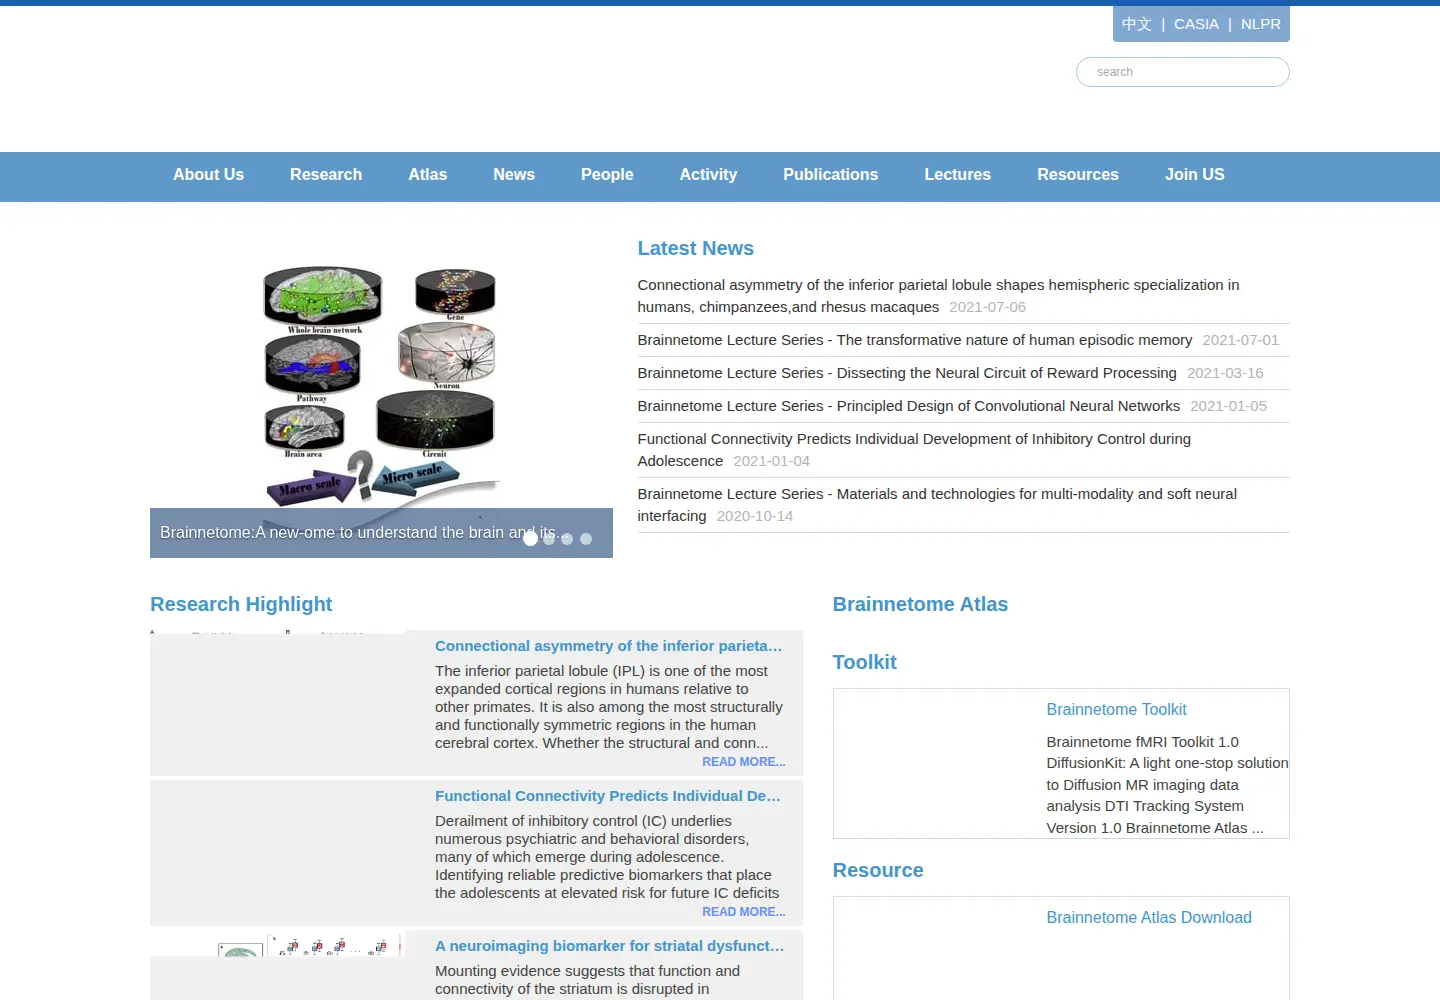Open the Research Highlight heading
Screen dimensions: 1440x1000
pyautogui.click(x=241, y=604)
